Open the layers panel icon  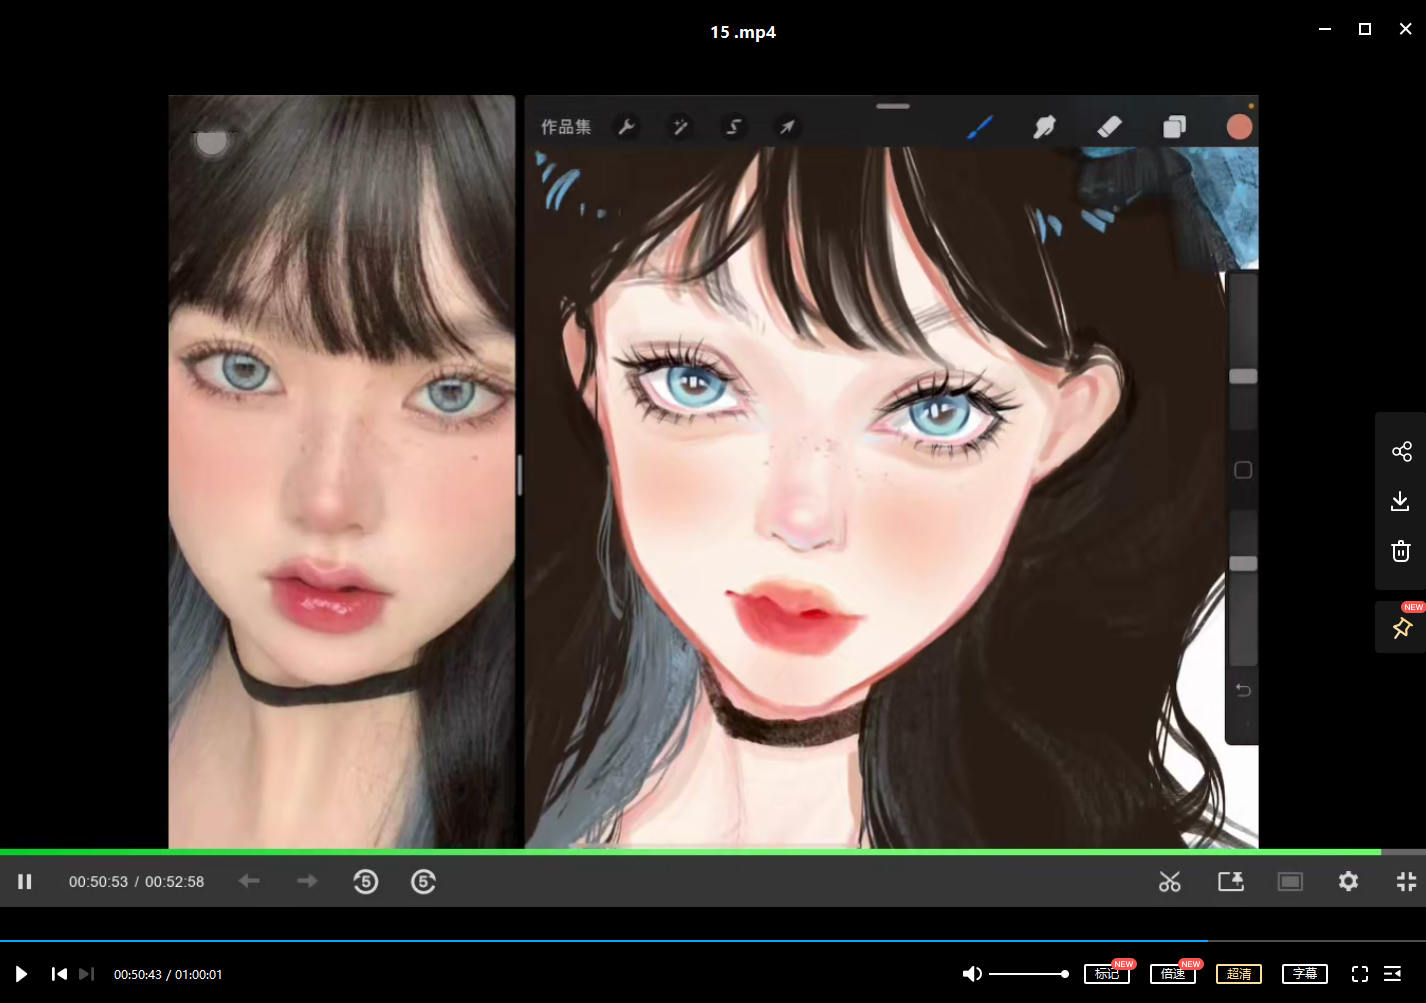(x=1174, y=127)
